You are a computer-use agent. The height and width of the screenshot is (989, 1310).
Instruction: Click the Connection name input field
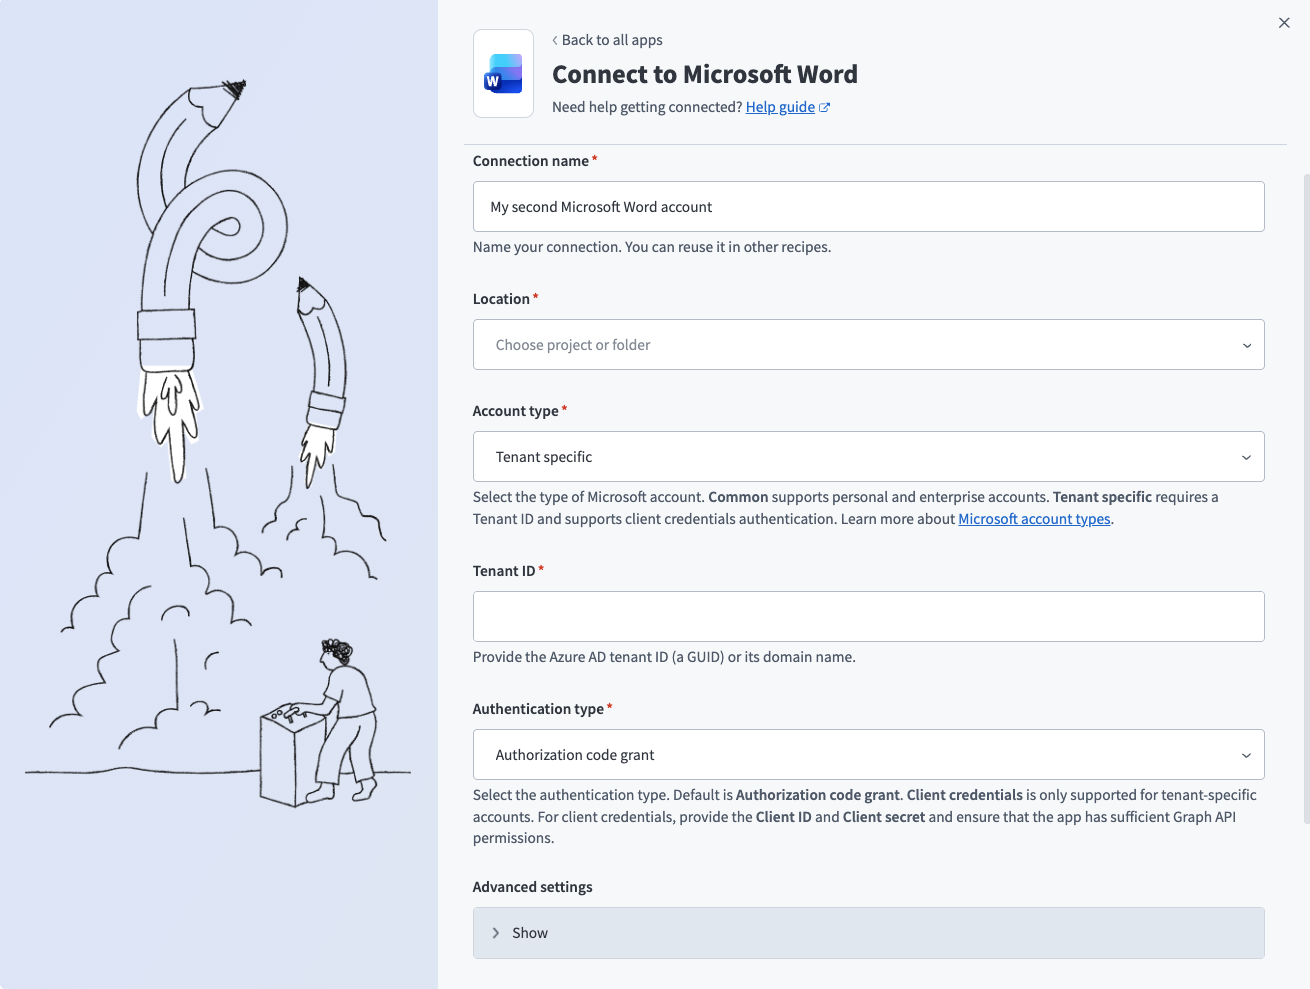868,207
